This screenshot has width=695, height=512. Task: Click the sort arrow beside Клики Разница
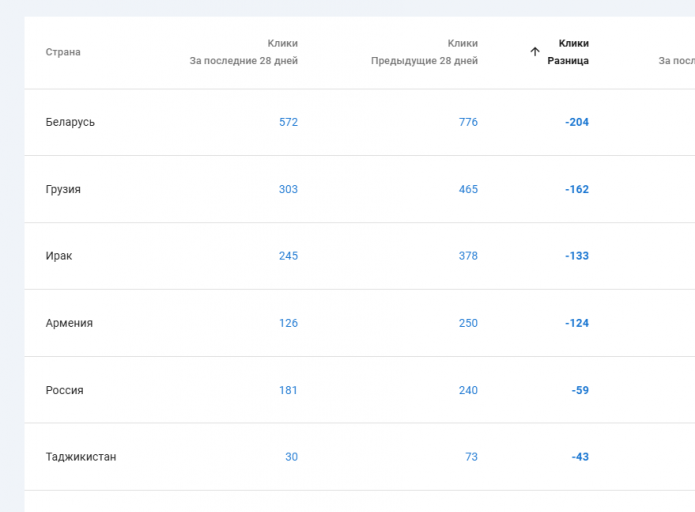[x=535, y=52]
